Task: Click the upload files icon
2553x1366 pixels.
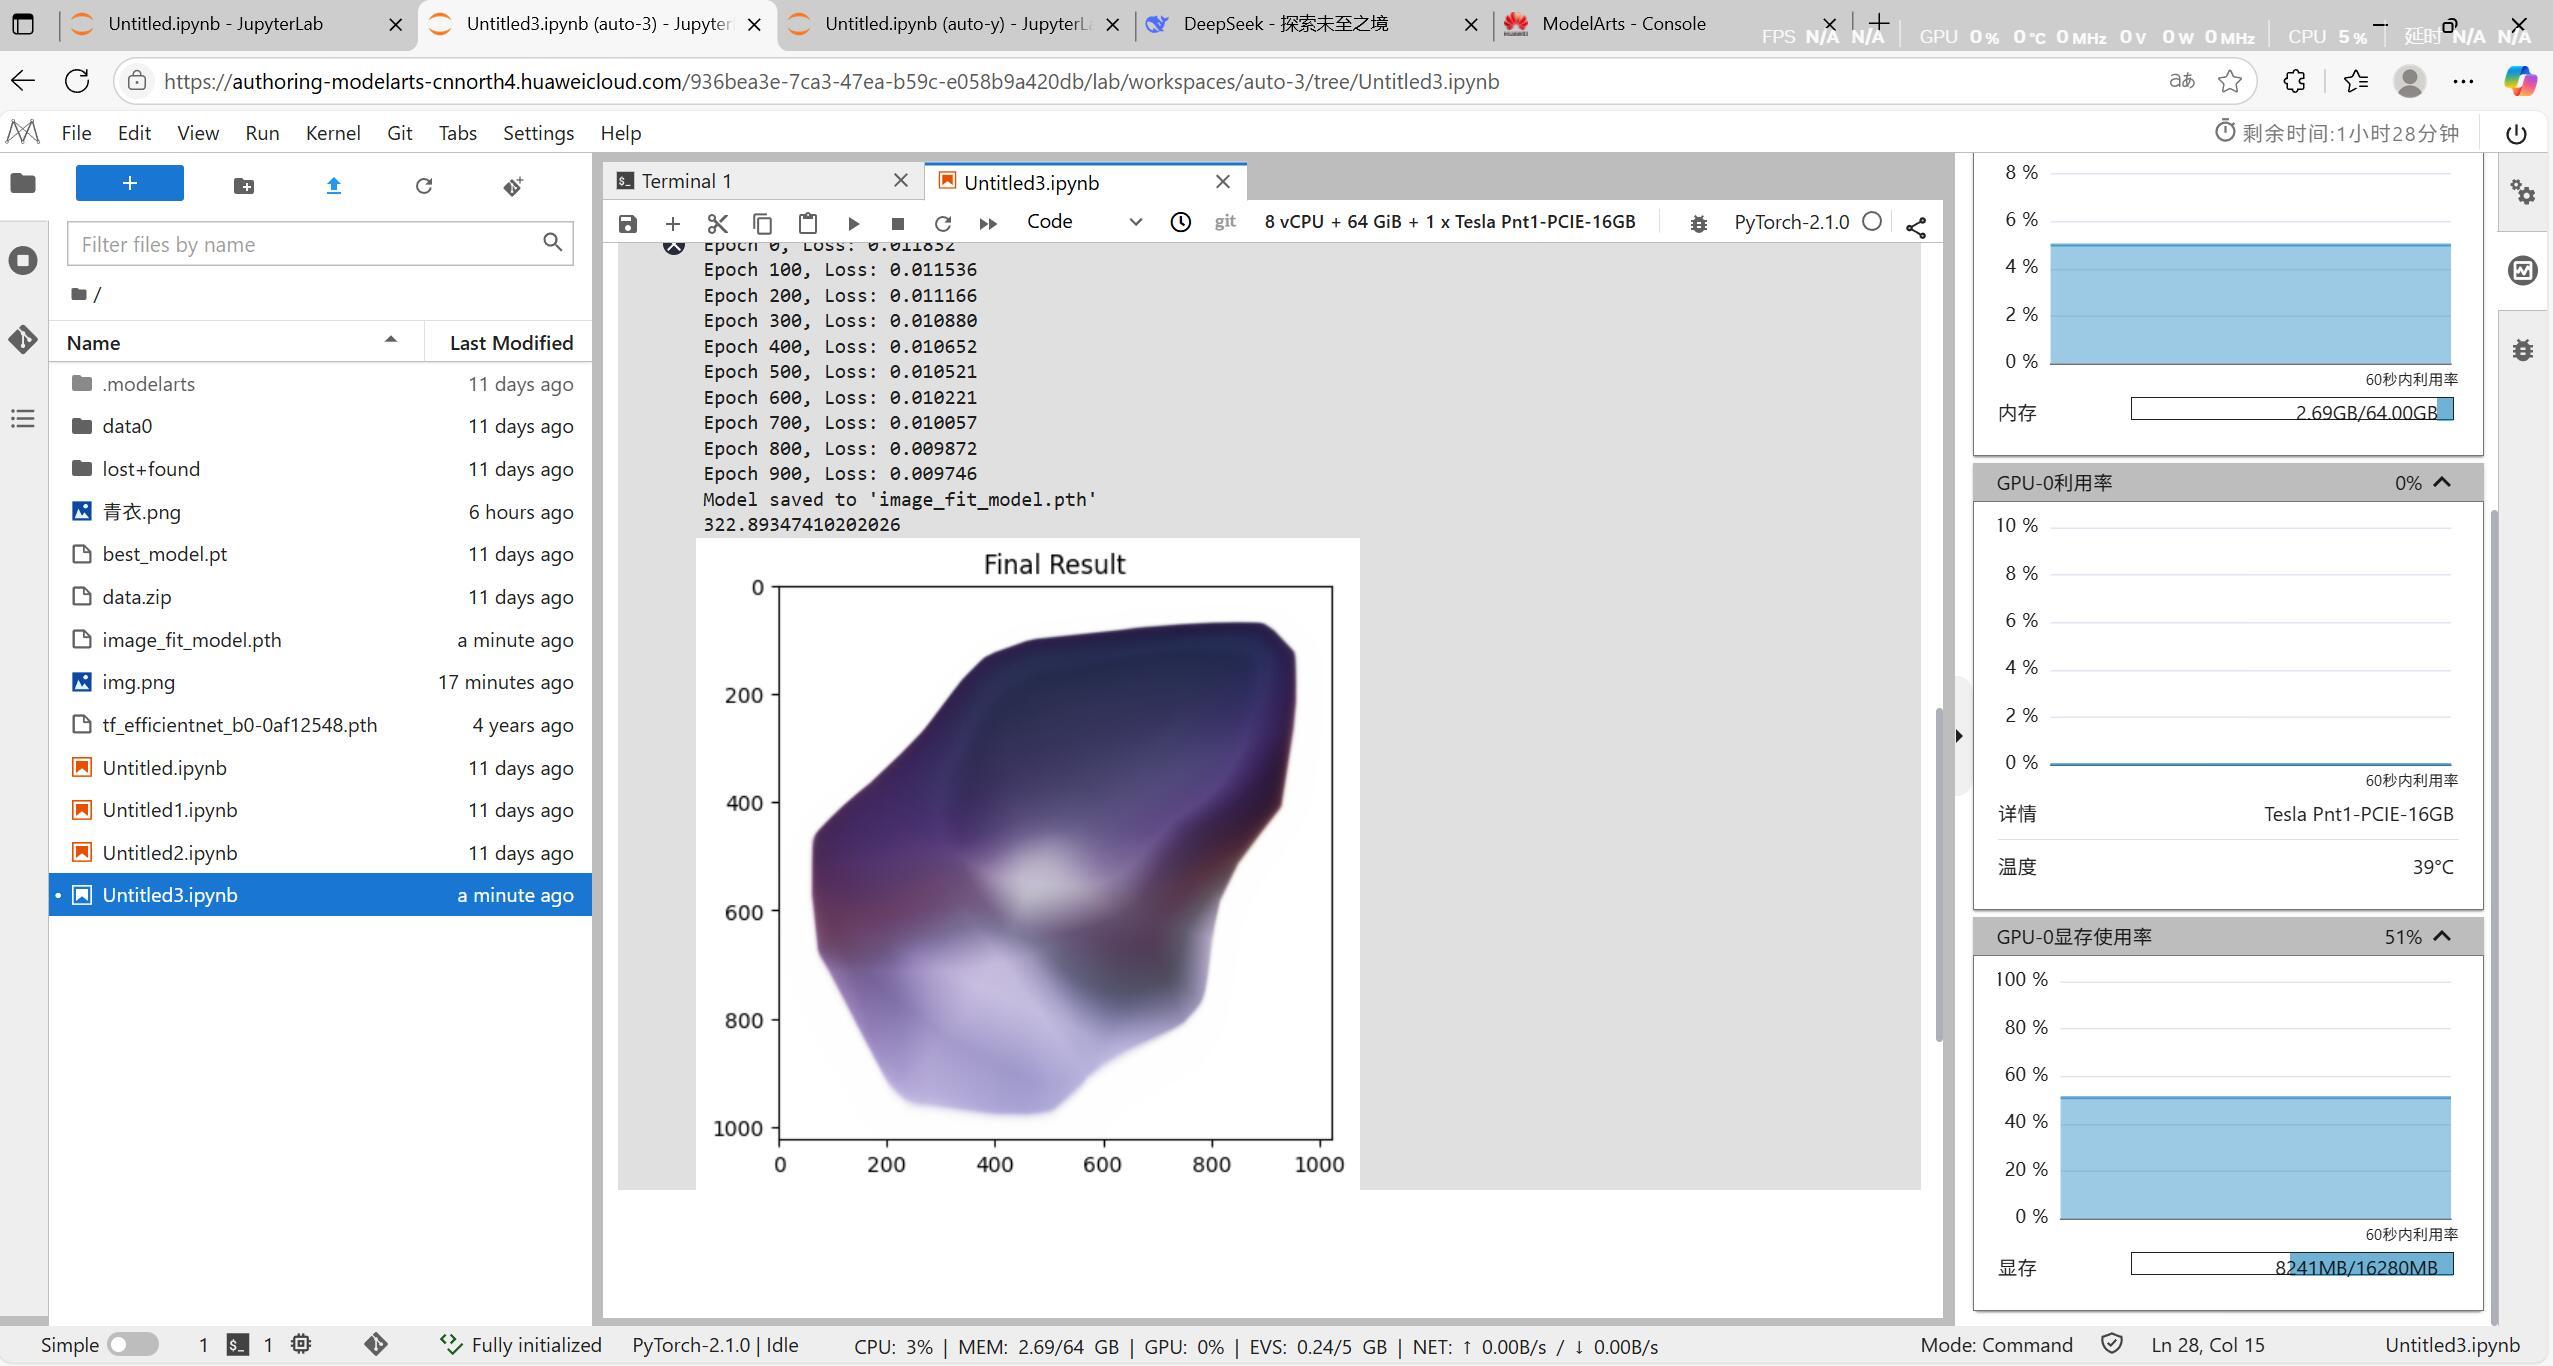Action: point(334,186)
